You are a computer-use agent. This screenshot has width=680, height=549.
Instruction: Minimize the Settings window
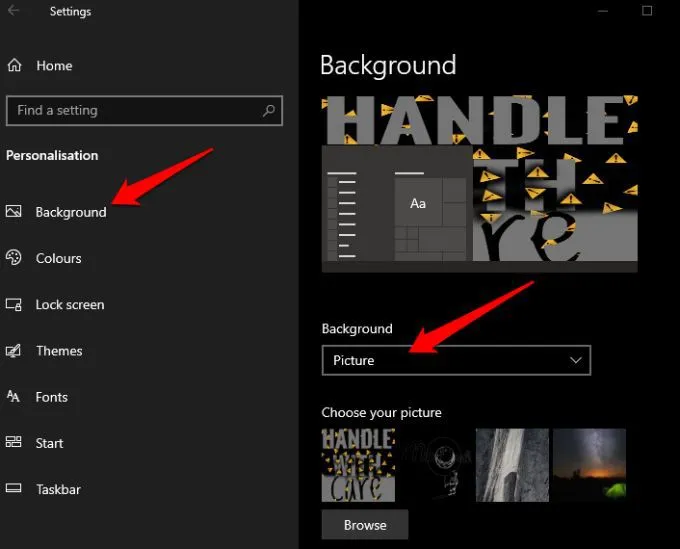[603, 11]
